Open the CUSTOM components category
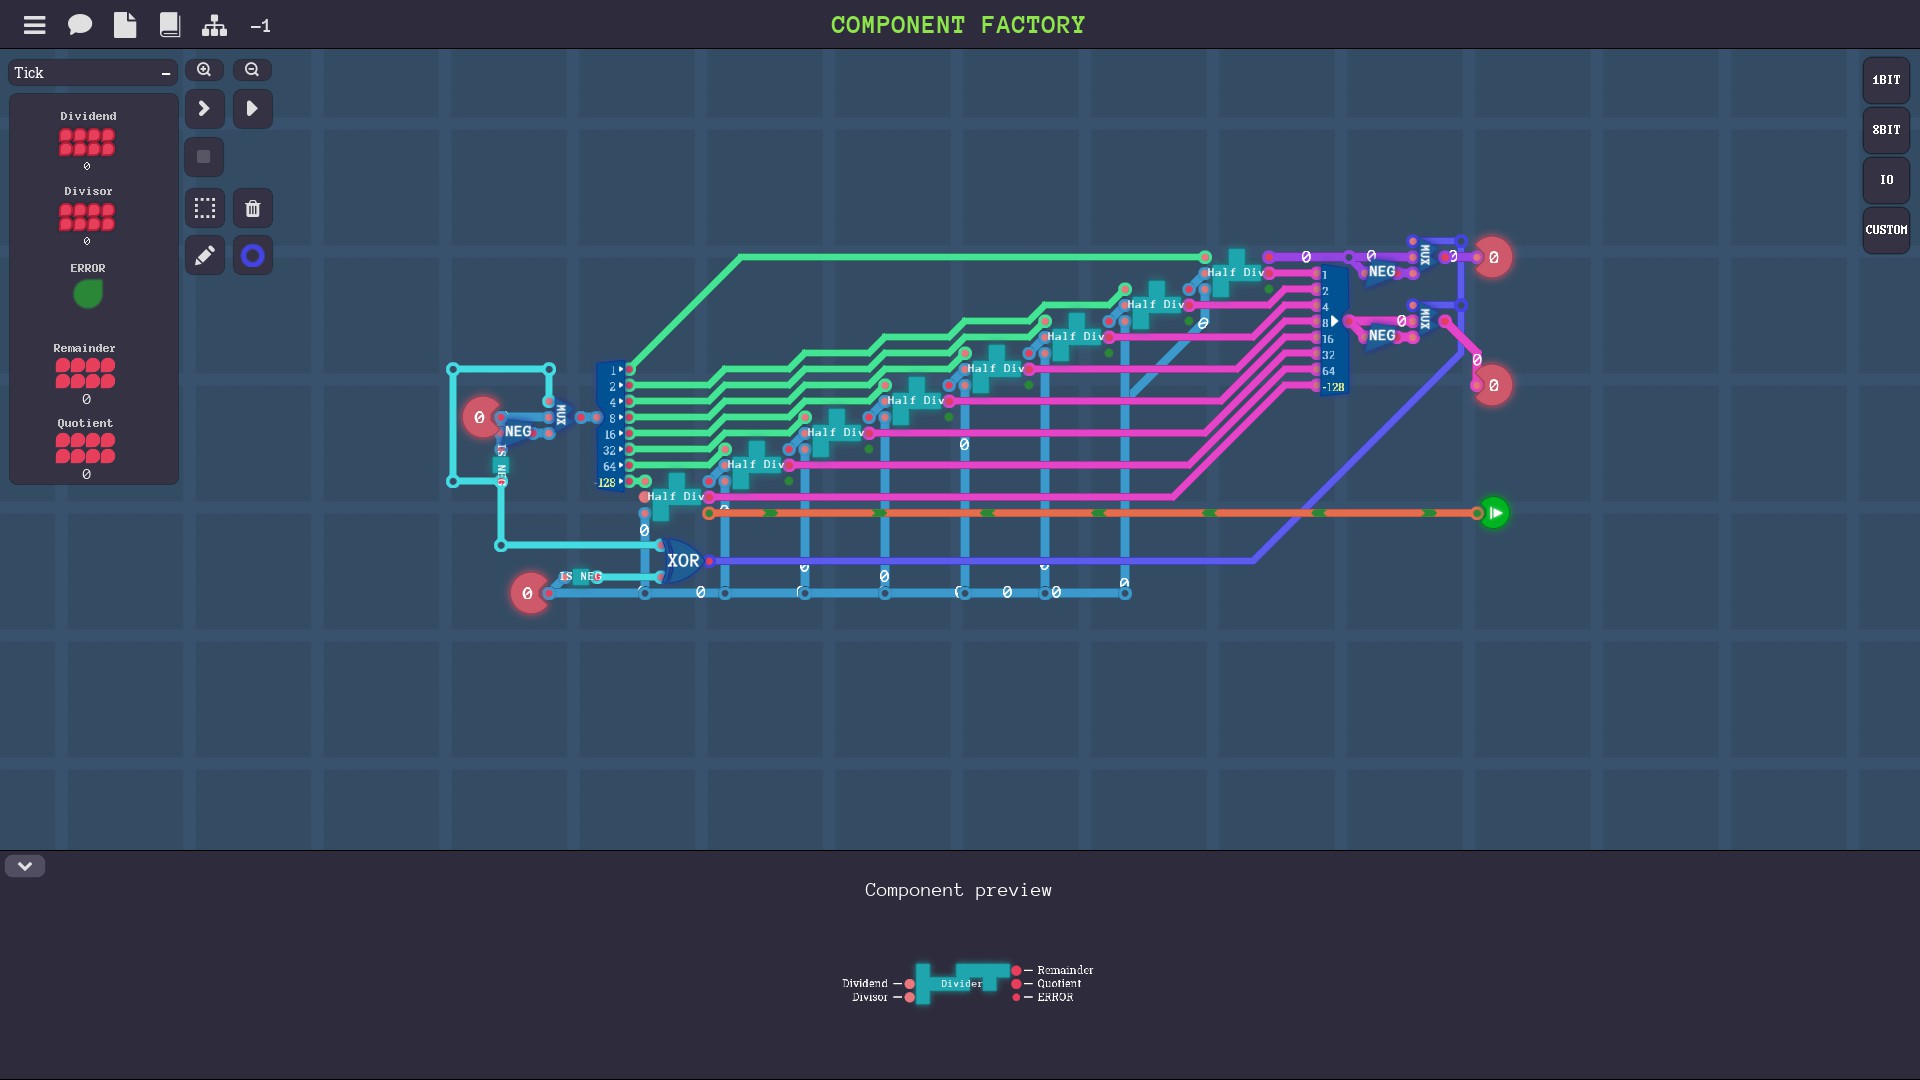This screenshot has width=1920, height=1080. 1886,230
